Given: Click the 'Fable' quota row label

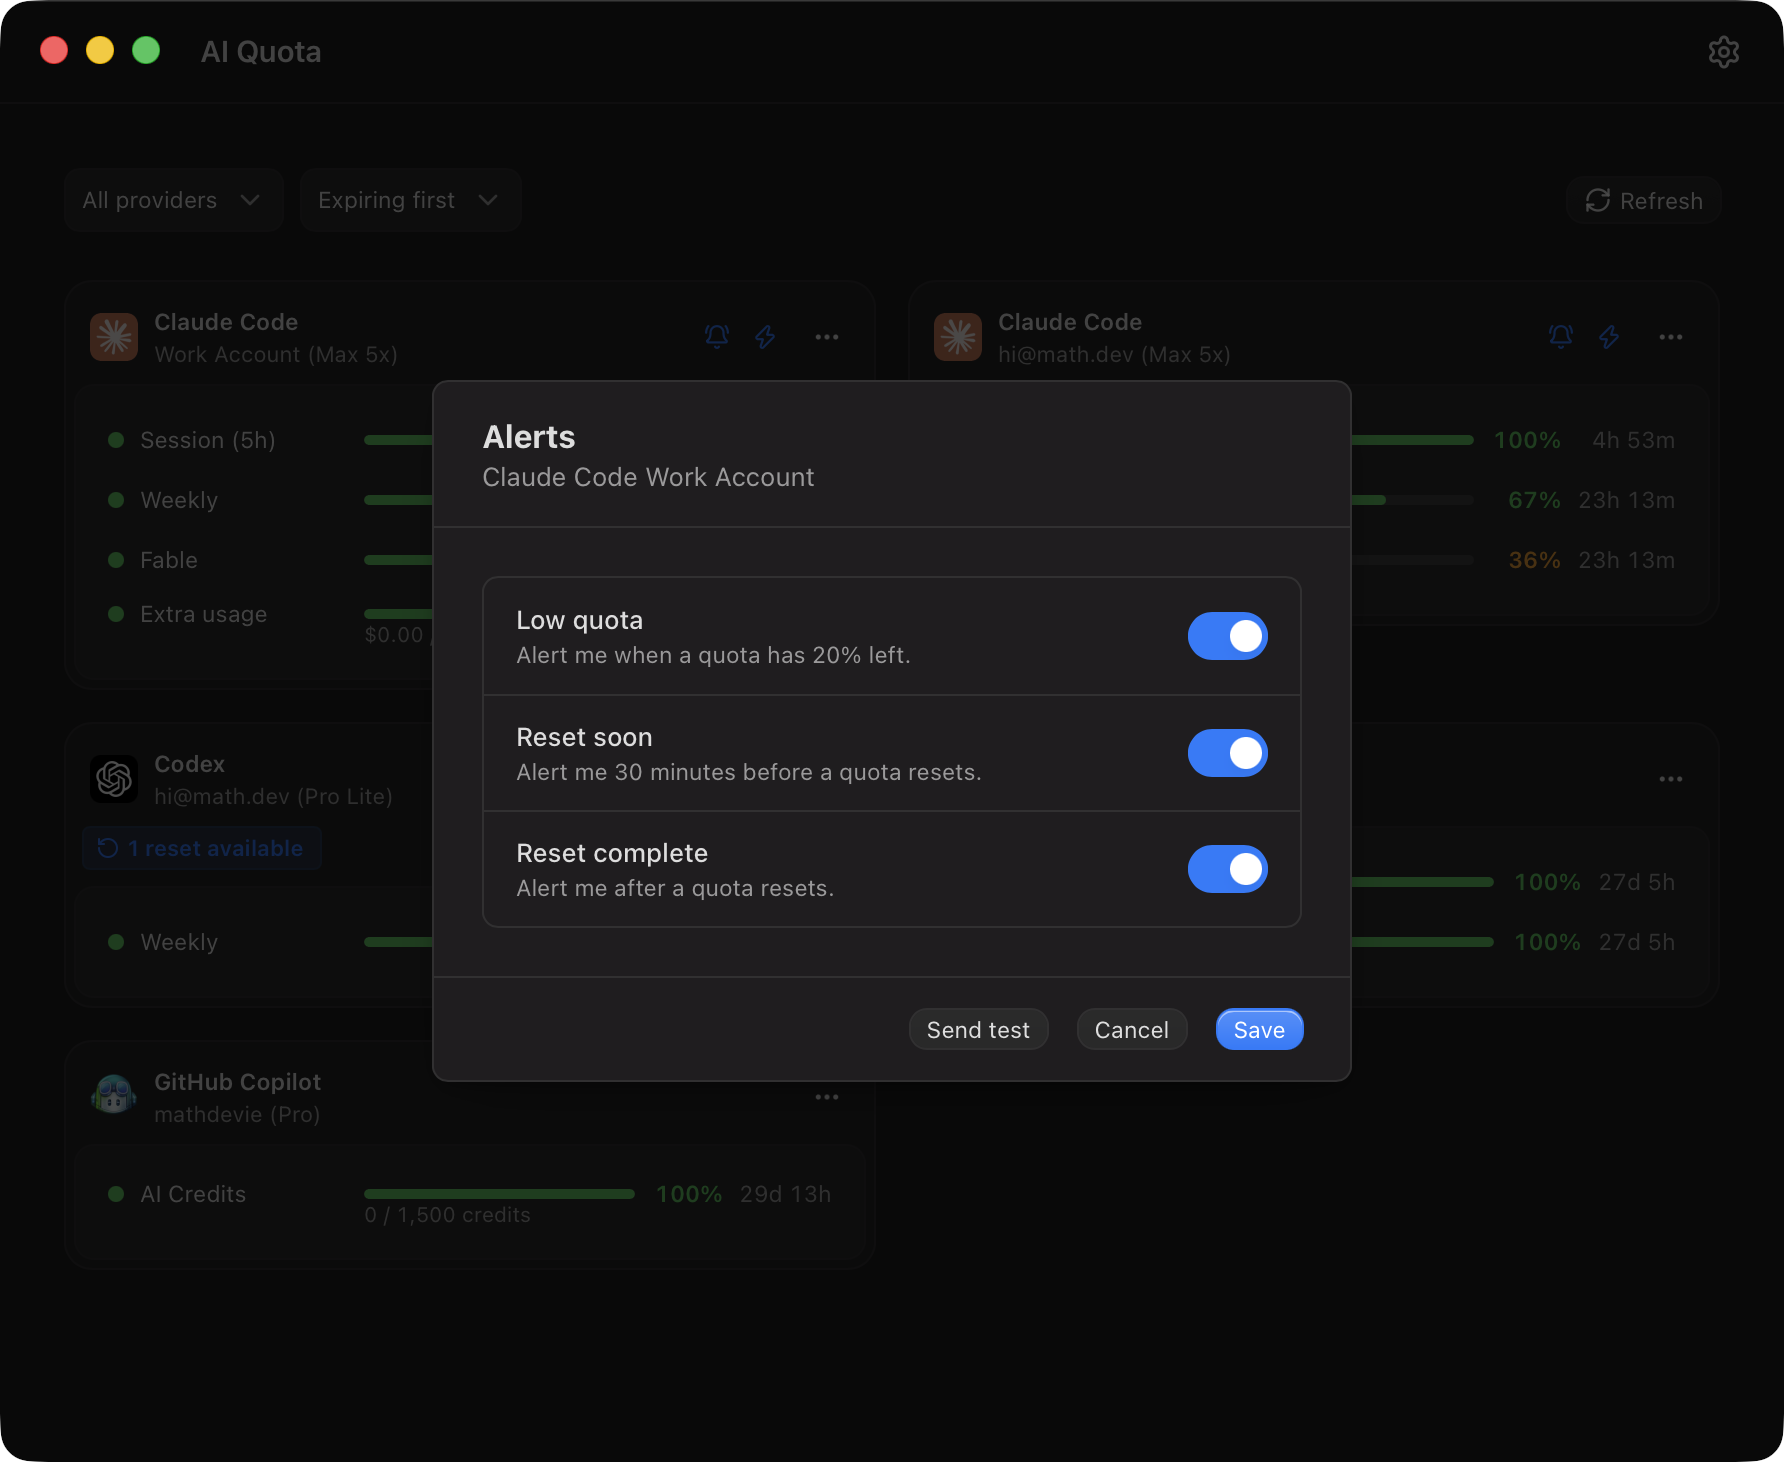Looking at the screenshot, I should point(169,560).
